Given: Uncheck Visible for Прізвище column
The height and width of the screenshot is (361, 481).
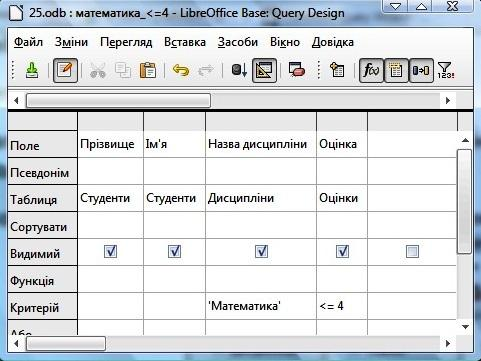Looking at the screenshot, I should tap(110, 252).
